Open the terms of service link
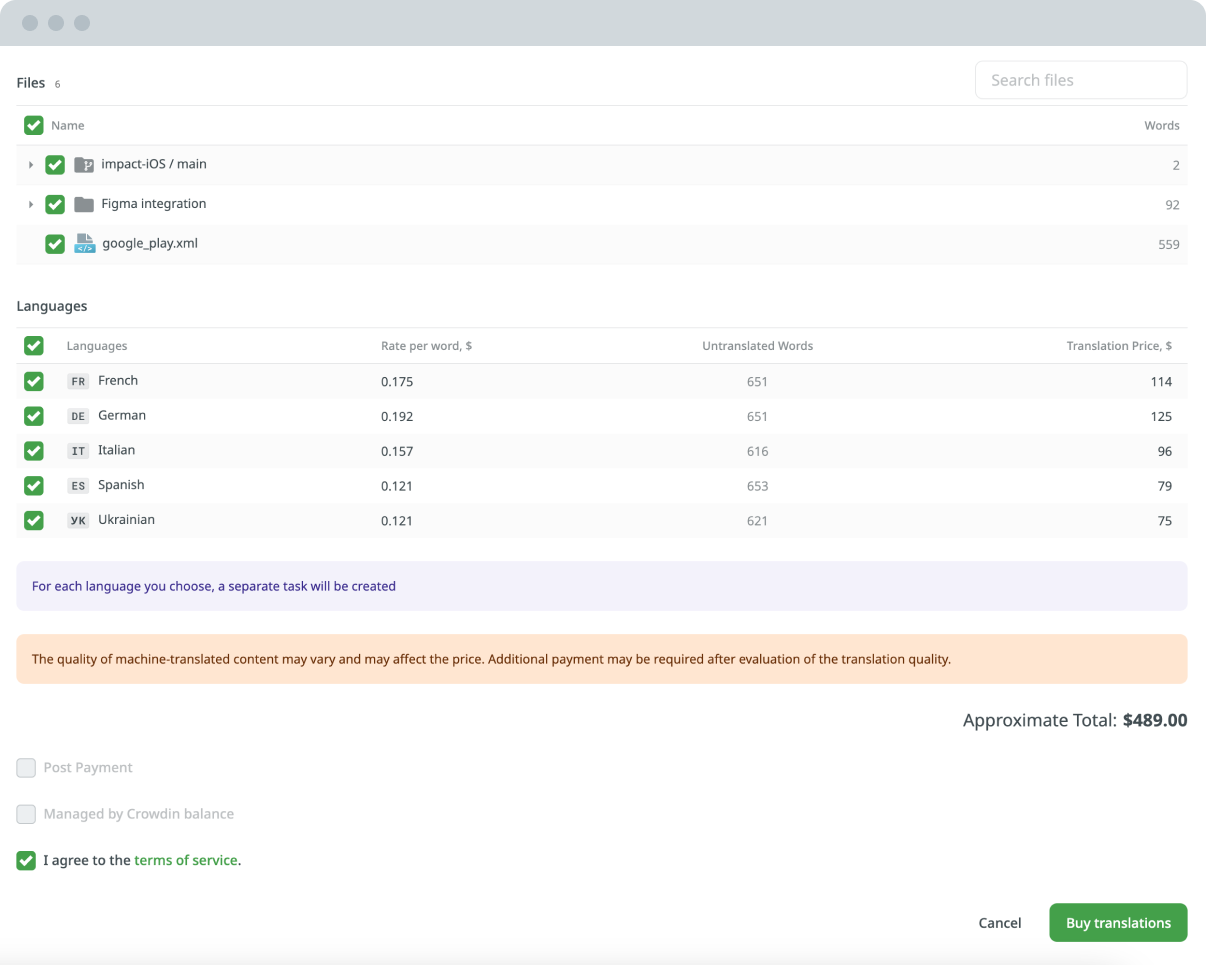Viewport: 1206px width, 965px height. click(186, 860)
